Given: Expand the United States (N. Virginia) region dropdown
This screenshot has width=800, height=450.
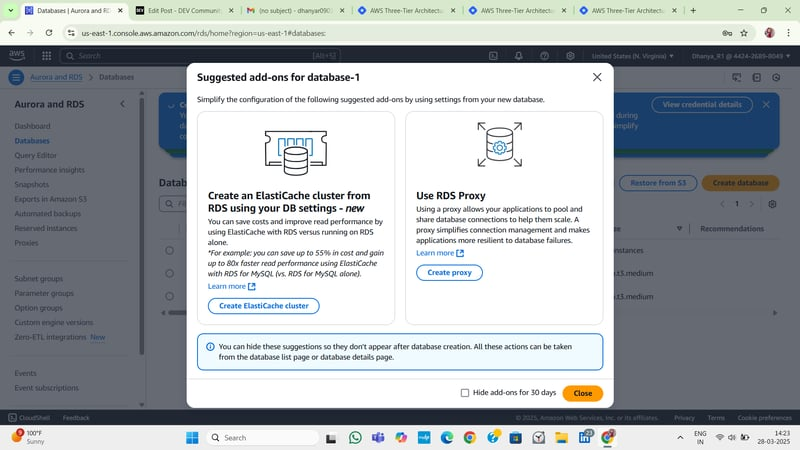Looking at the screenshot, I should (633, 56).
